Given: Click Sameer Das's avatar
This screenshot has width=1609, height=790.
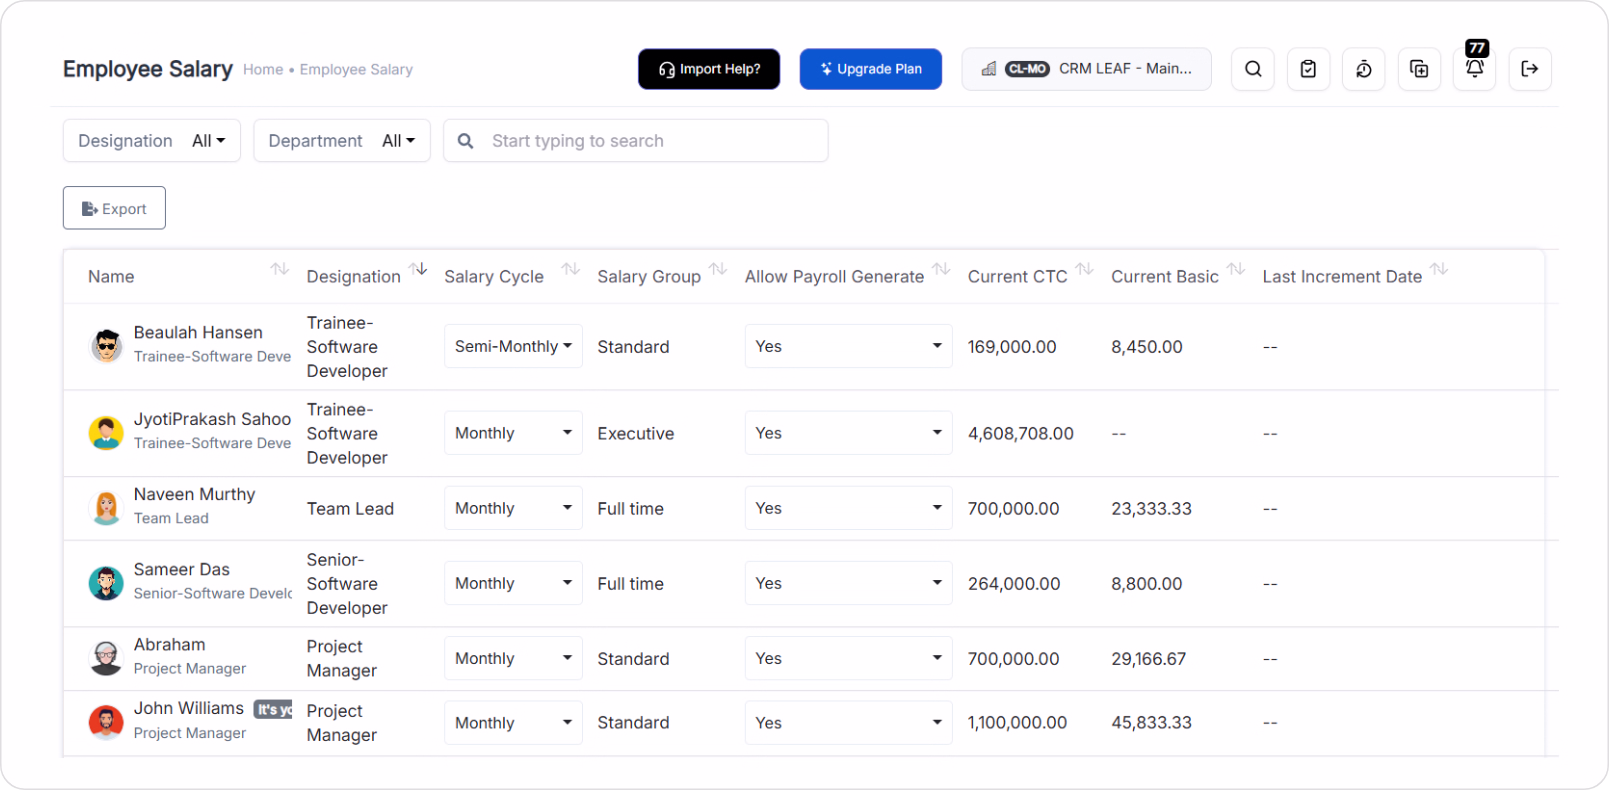Looking at the screenshot, I should pyautogui.click(x=106, y=583).
